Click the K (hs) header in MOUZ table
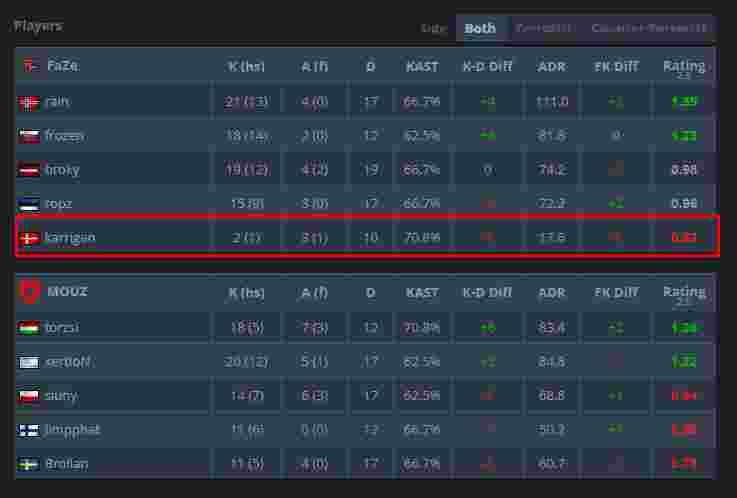 pyautogui.click(x=246, y=293)
